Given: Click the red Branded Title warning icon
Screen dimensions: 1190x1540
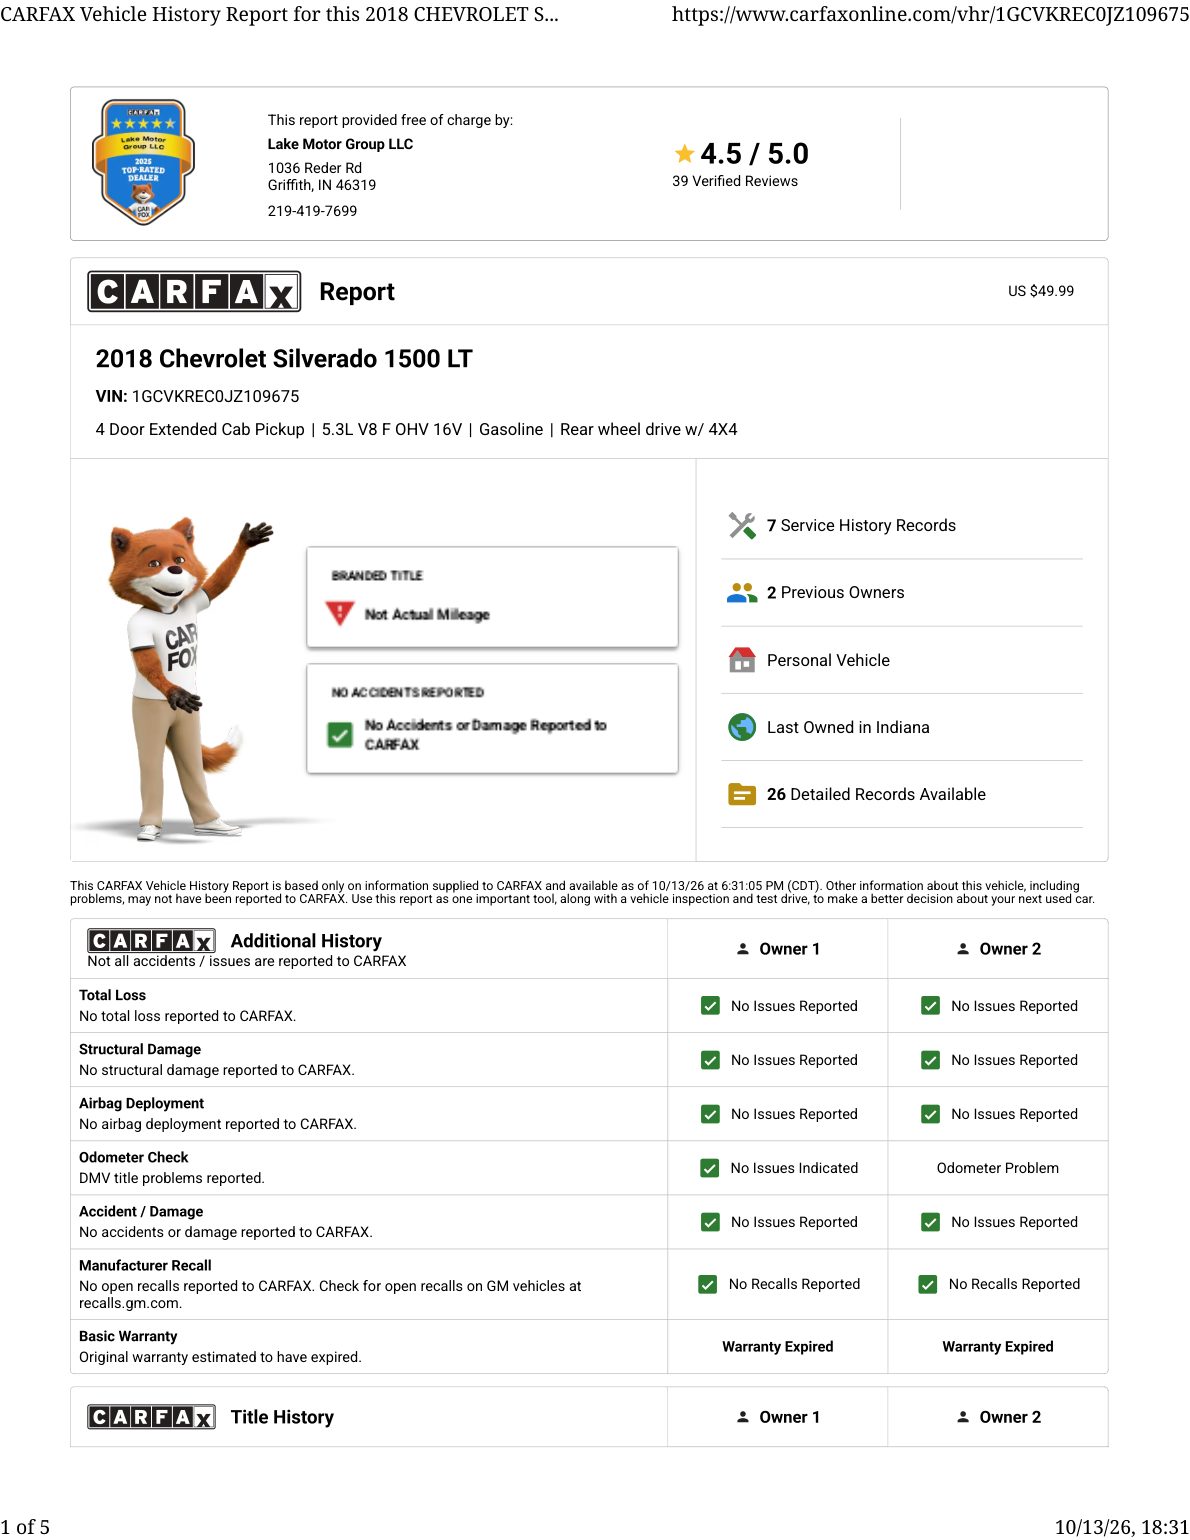Looking at the screenshot, I should click(340, 612).
